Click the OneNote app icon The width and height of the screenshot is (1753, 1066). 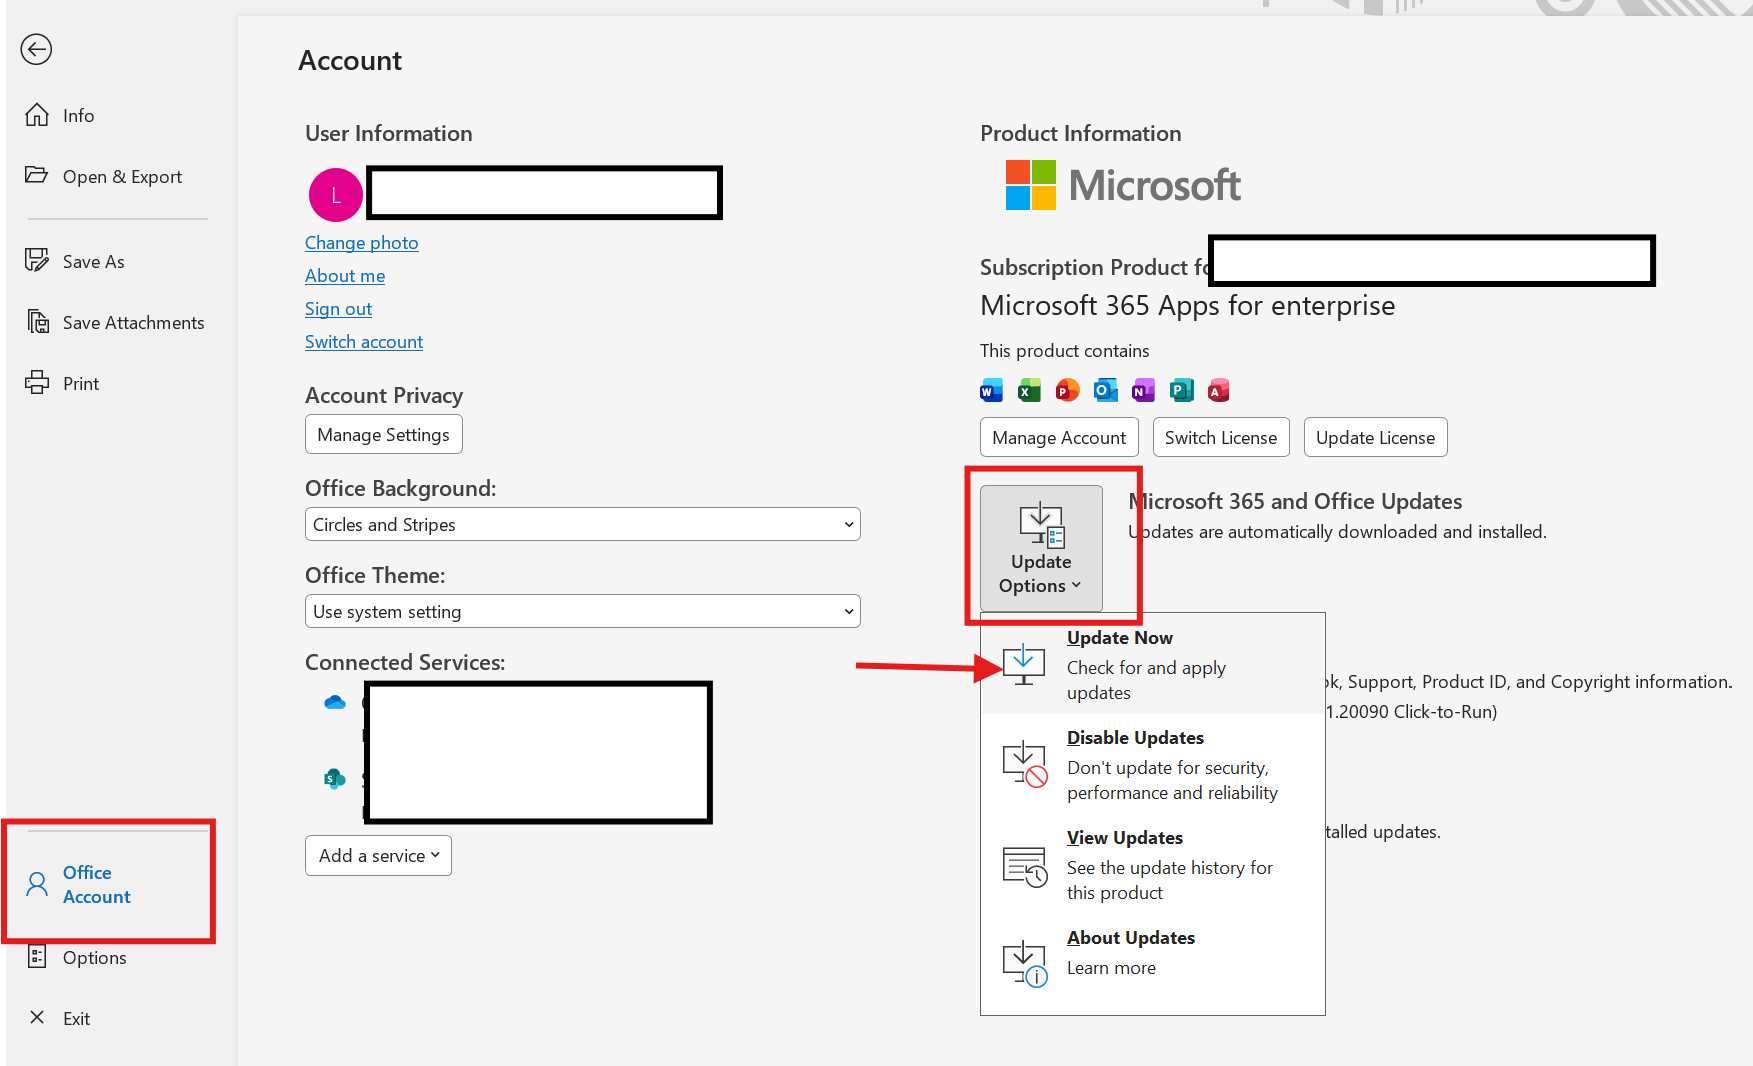click(1143, 390)
